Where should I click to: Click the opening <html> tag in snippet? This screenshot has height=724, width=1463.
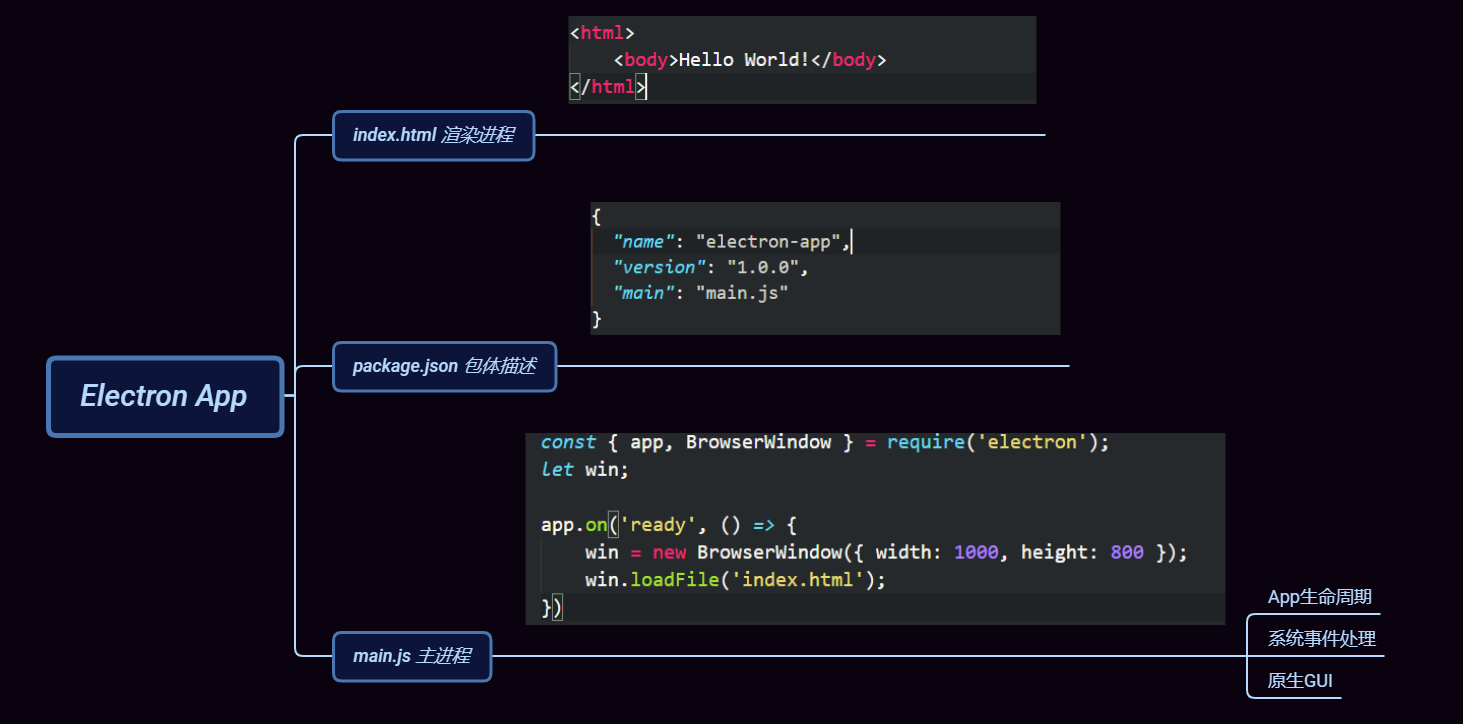(x=602, y=33)
